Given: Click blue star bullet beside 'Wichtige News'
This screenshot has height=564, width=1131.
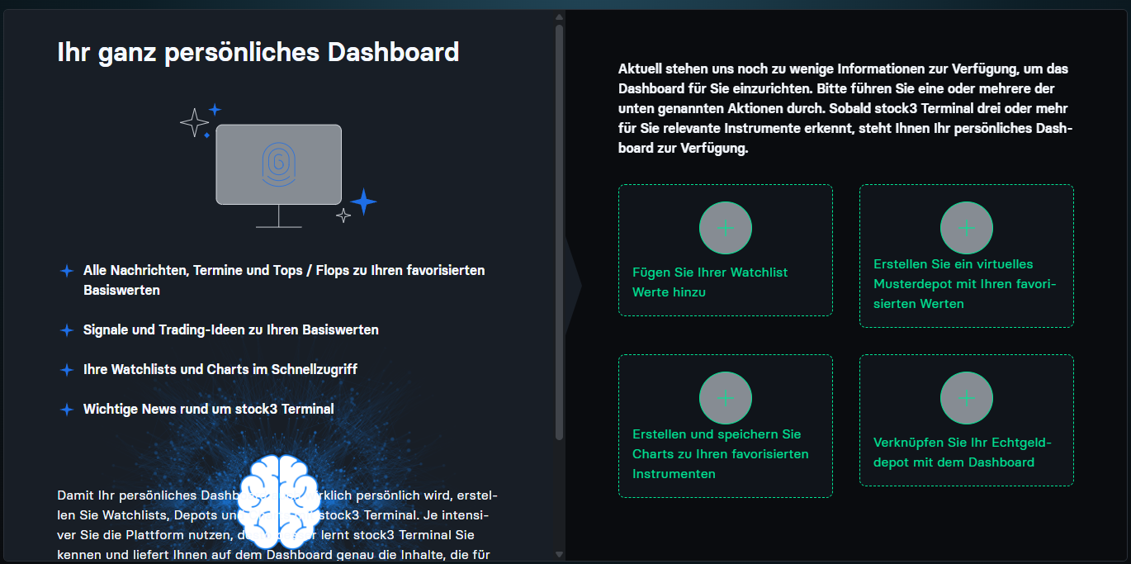Looking at the screenshot, I should tap(66, 410).
